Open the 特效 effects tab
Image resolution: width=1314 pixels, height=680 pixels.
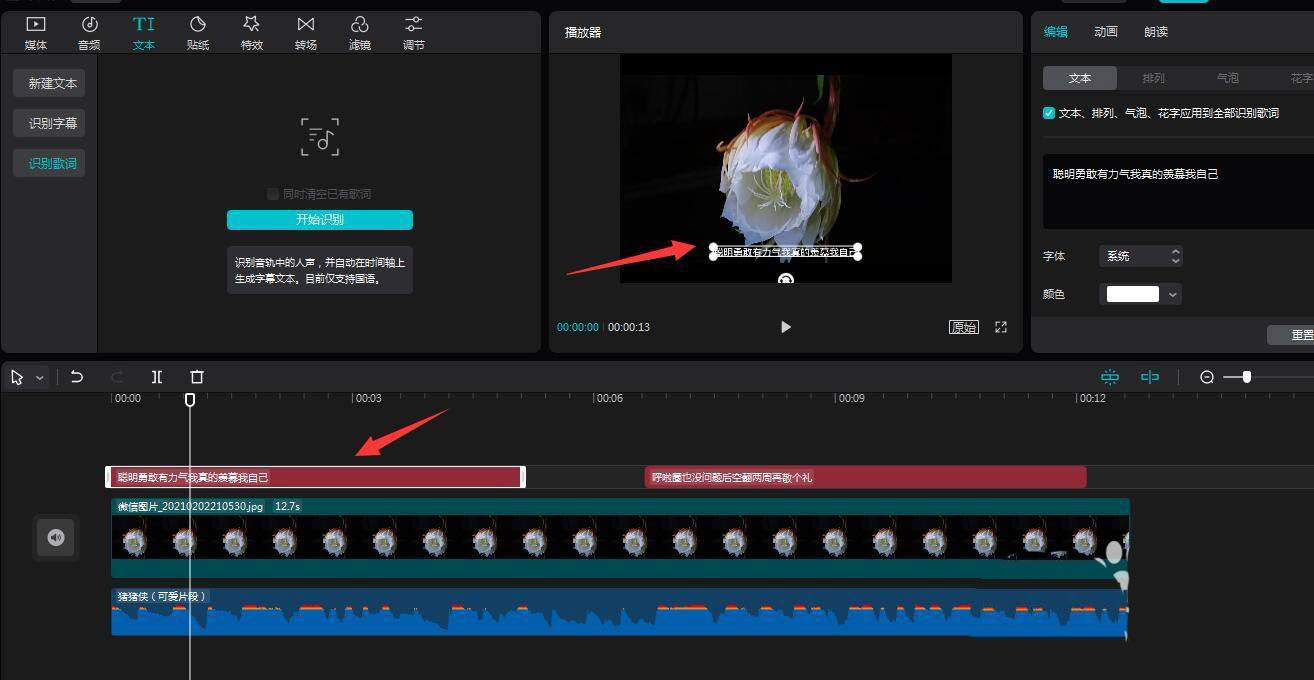252,33
